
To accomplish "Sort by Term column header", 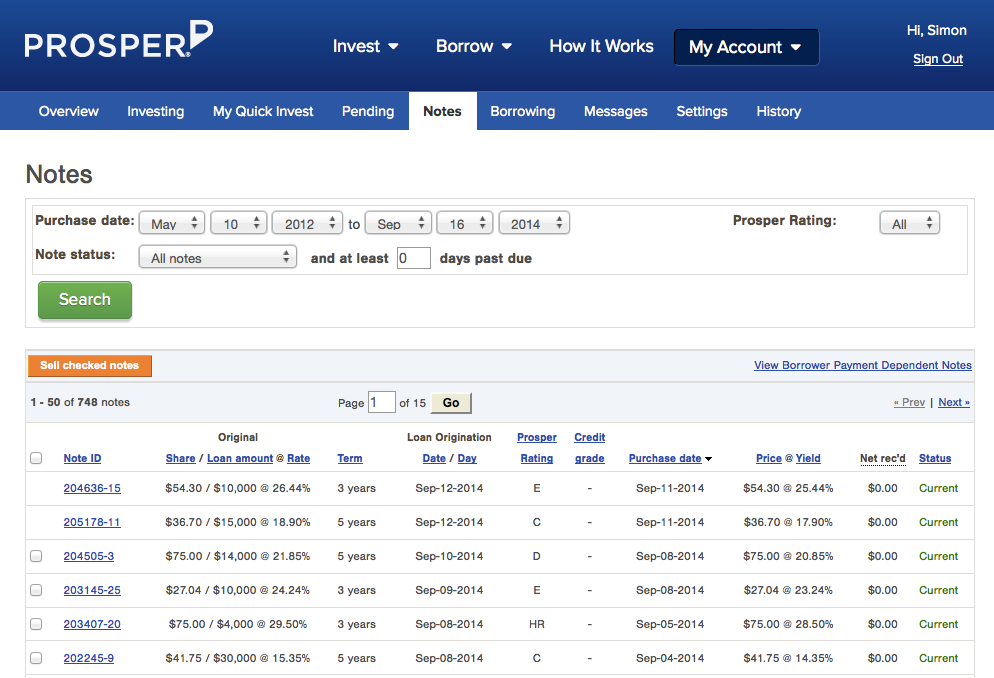I will click(350, 458).
